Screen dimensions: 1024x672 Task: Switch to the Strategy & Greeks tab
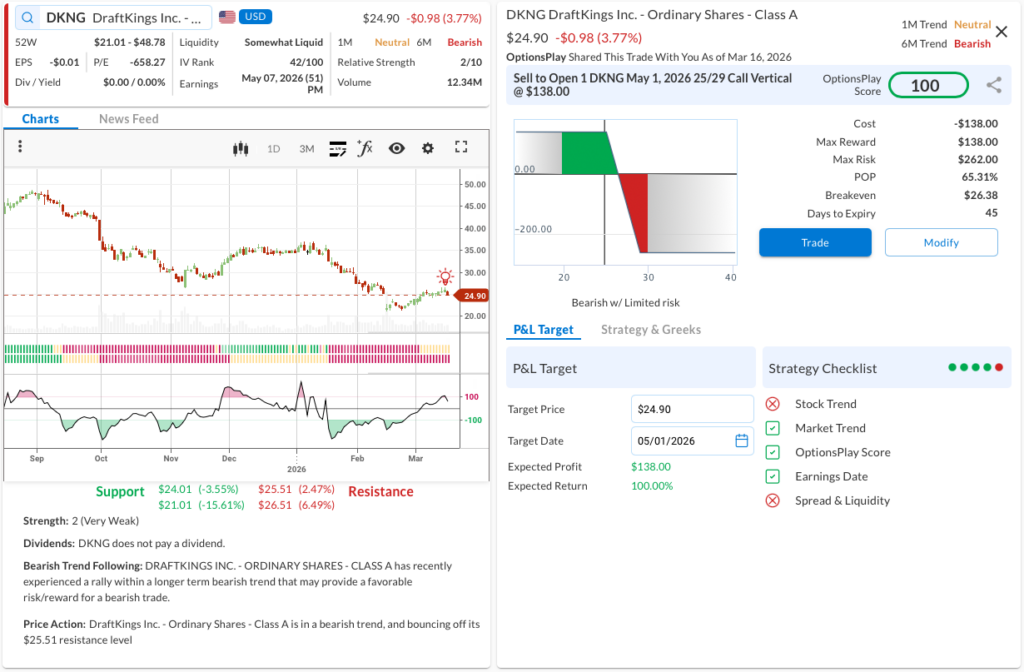650,329
